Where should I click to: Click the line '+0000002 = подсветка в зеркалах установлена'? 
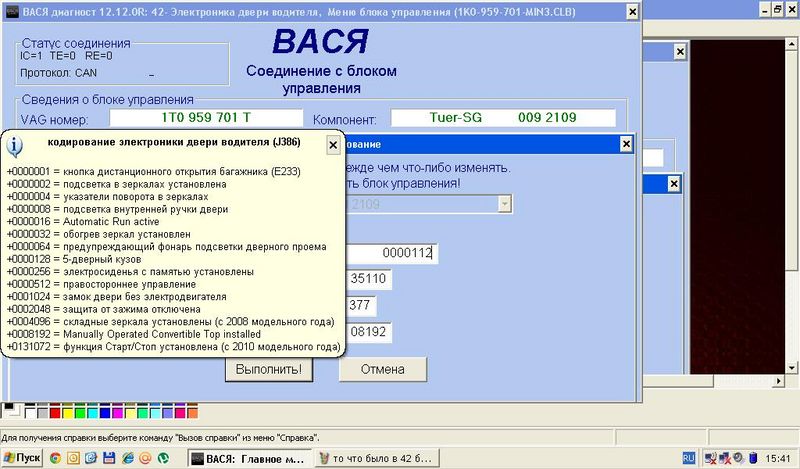tap(117, 184)
